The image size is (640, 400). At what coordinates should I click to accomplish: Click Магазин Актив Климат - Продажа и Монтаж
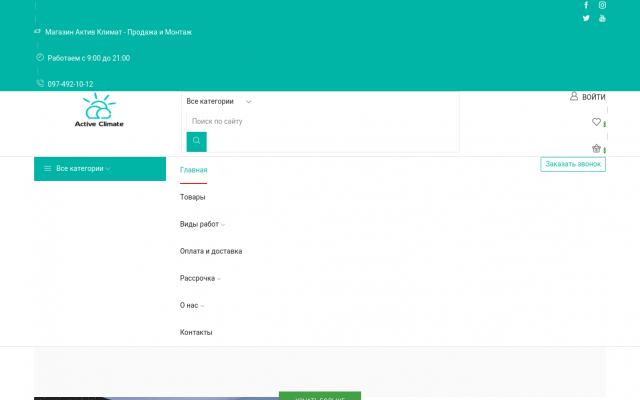pos(118,32)
